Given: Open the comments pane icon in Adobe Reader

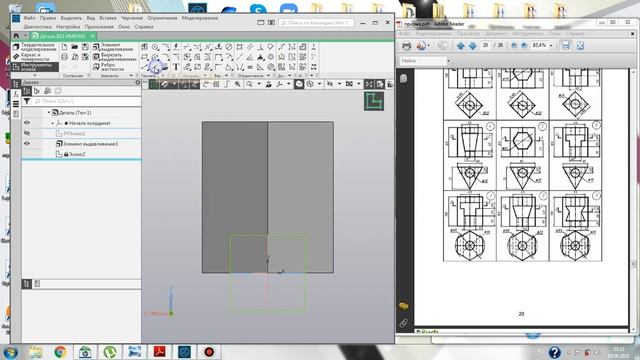Looking at the screenshot, I should (x=404, y=306).
